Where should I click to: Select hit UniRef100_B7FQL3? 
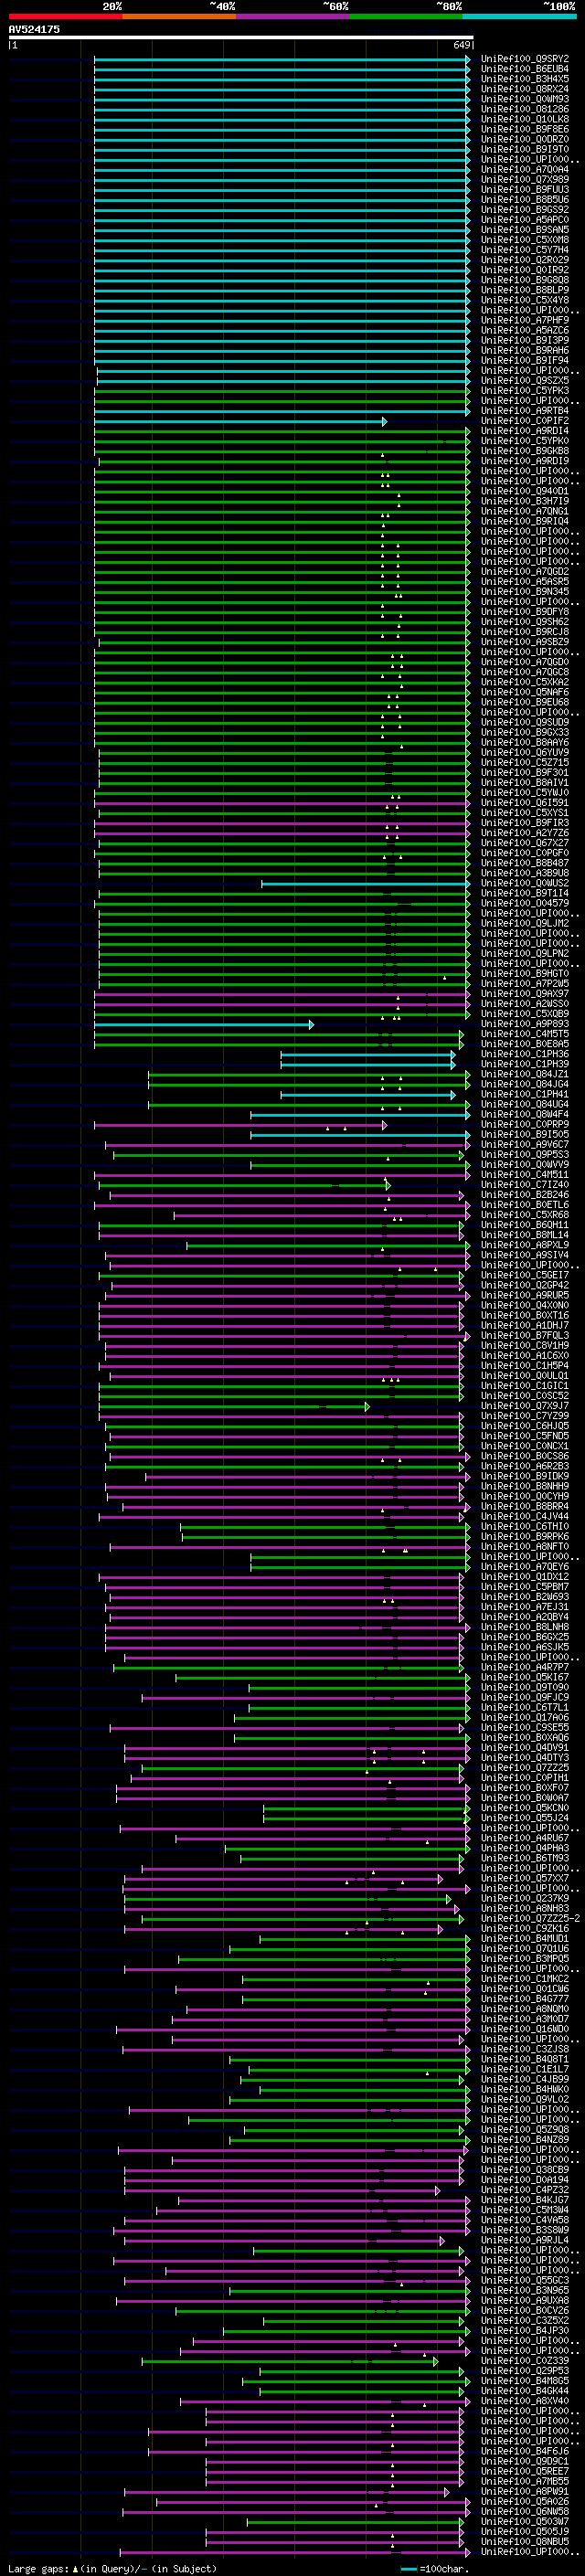[524, 1336]
